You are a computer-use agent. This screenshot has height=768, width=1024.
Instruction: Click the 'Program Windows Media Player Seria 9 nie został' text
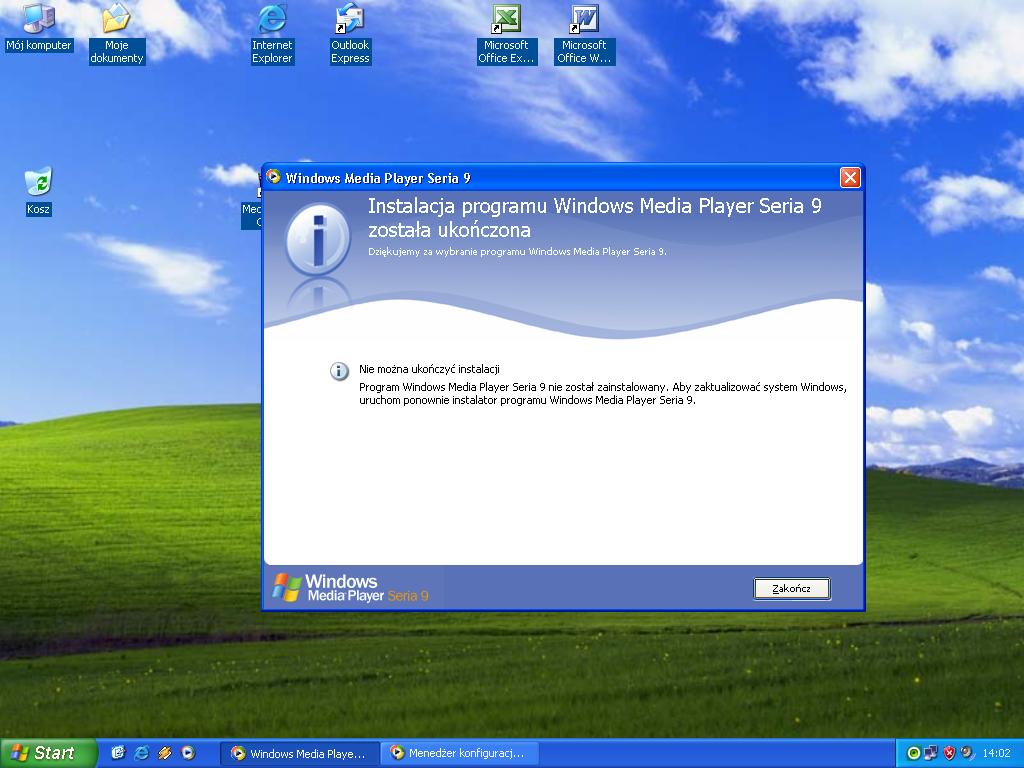pos(603,394)
